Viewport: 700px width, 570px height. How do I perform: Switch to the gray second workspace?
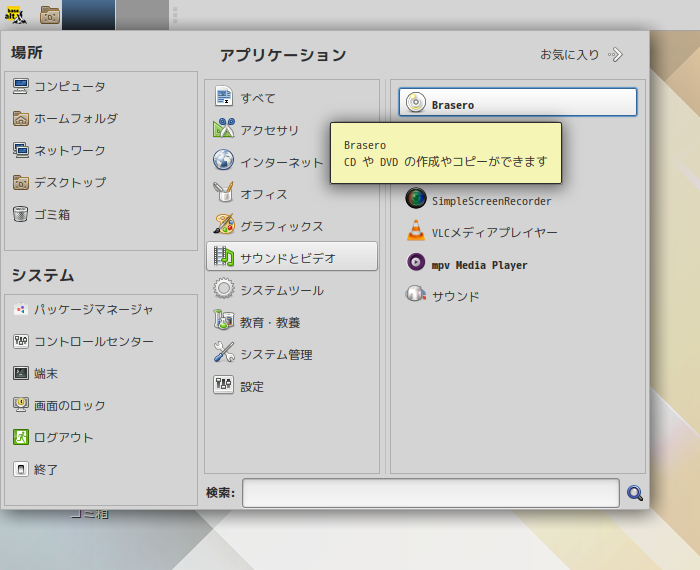tap(142, 15)
